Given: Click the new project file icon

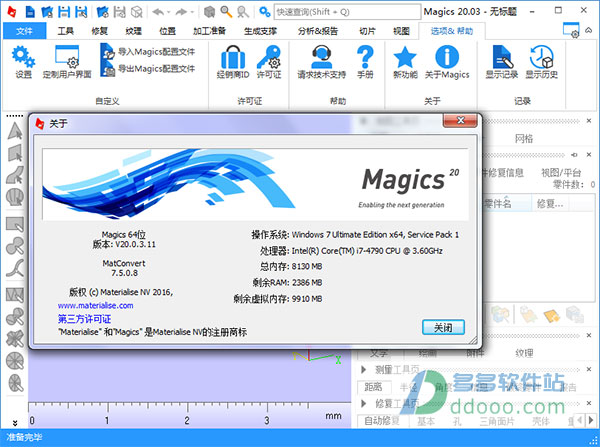Looking at the screenshot, I should 30,12.
